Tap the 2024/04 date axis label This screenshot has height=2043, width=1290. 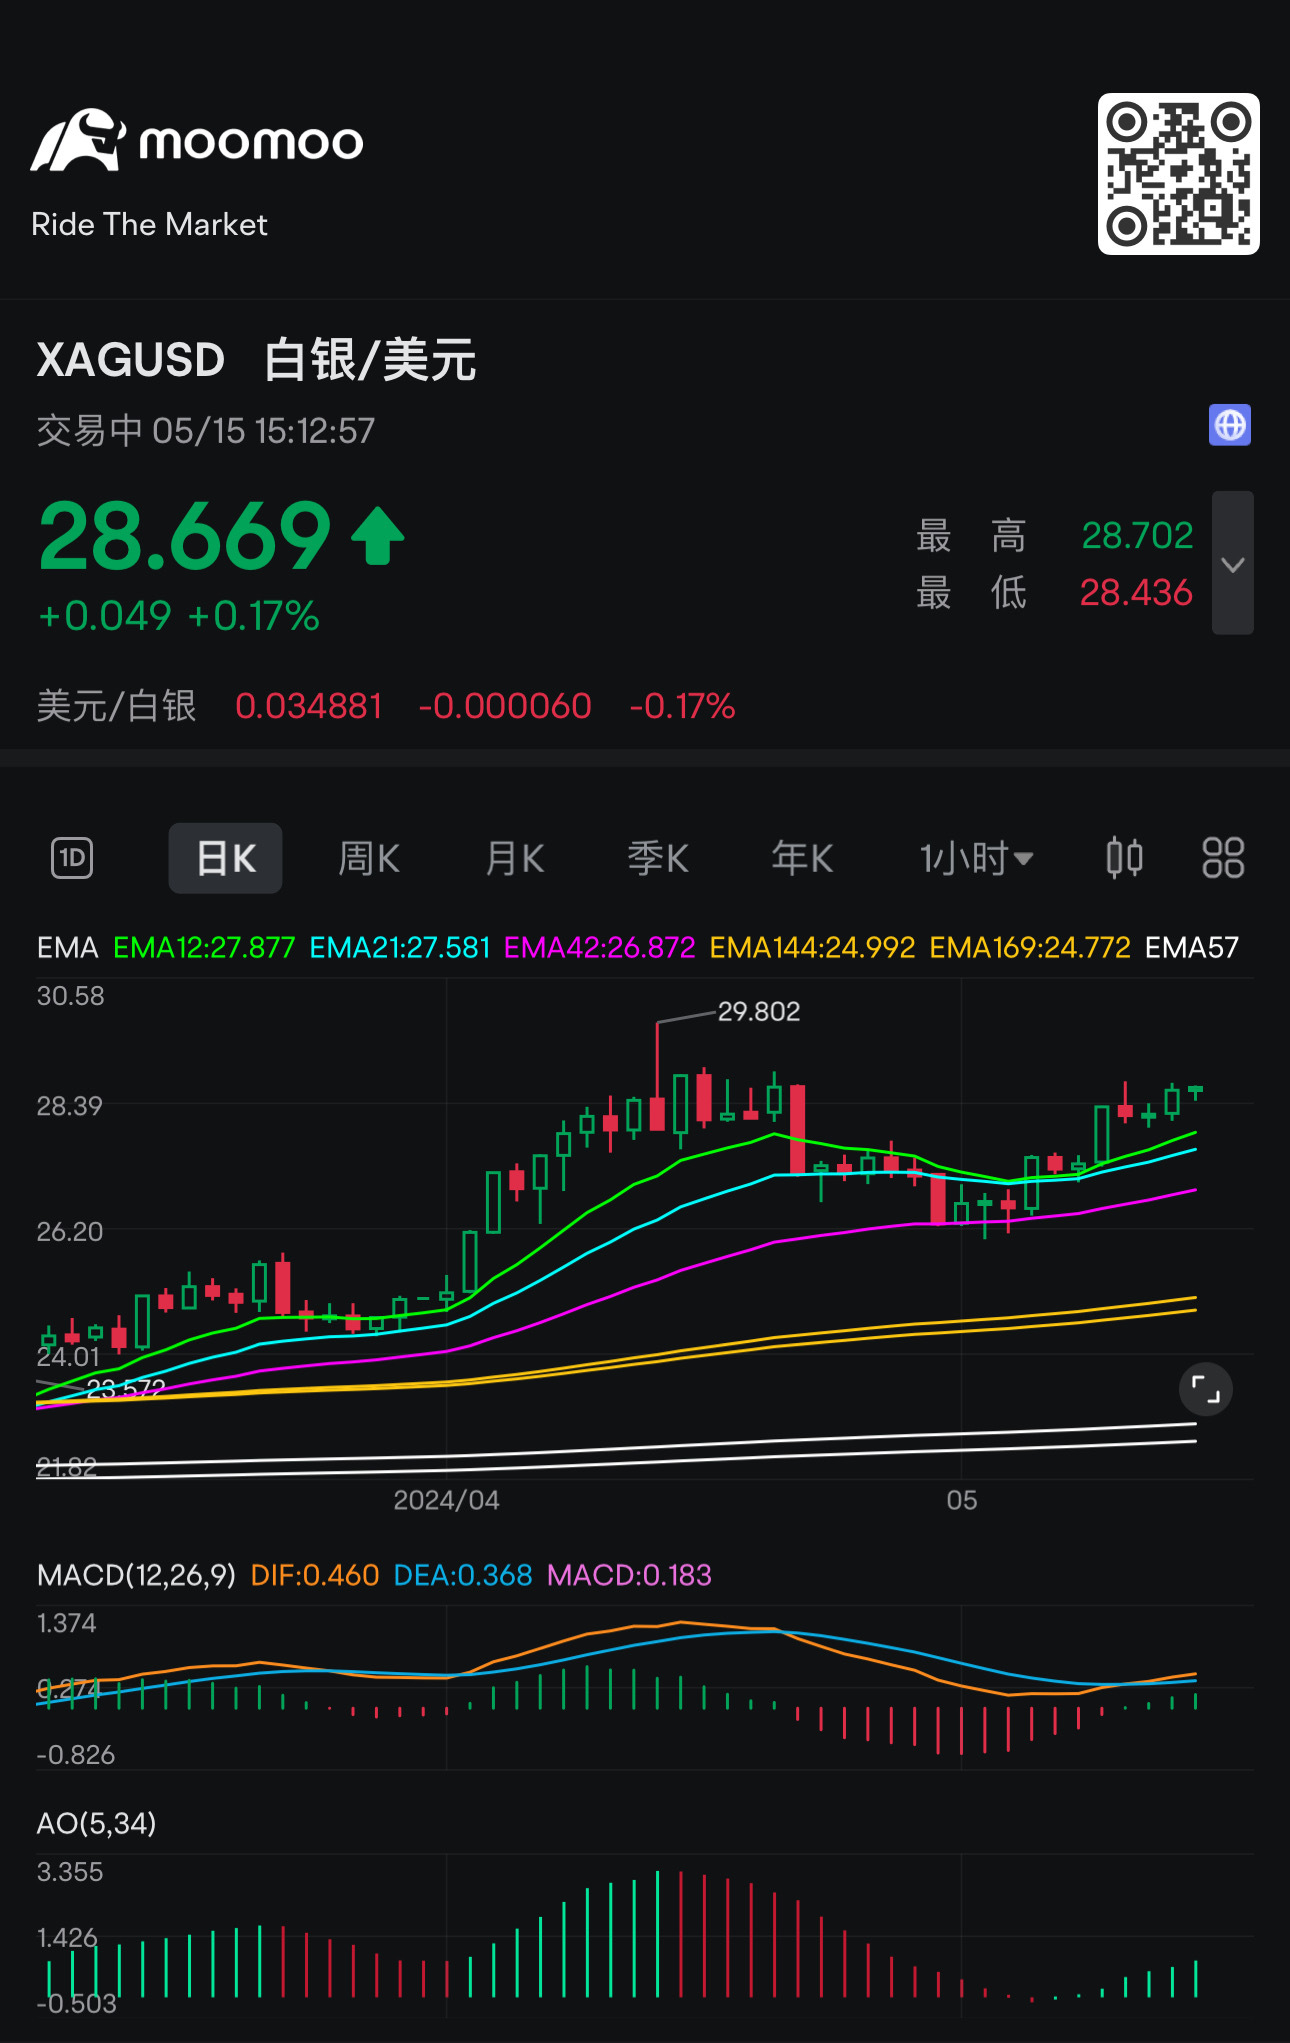tap(446, 1500)
